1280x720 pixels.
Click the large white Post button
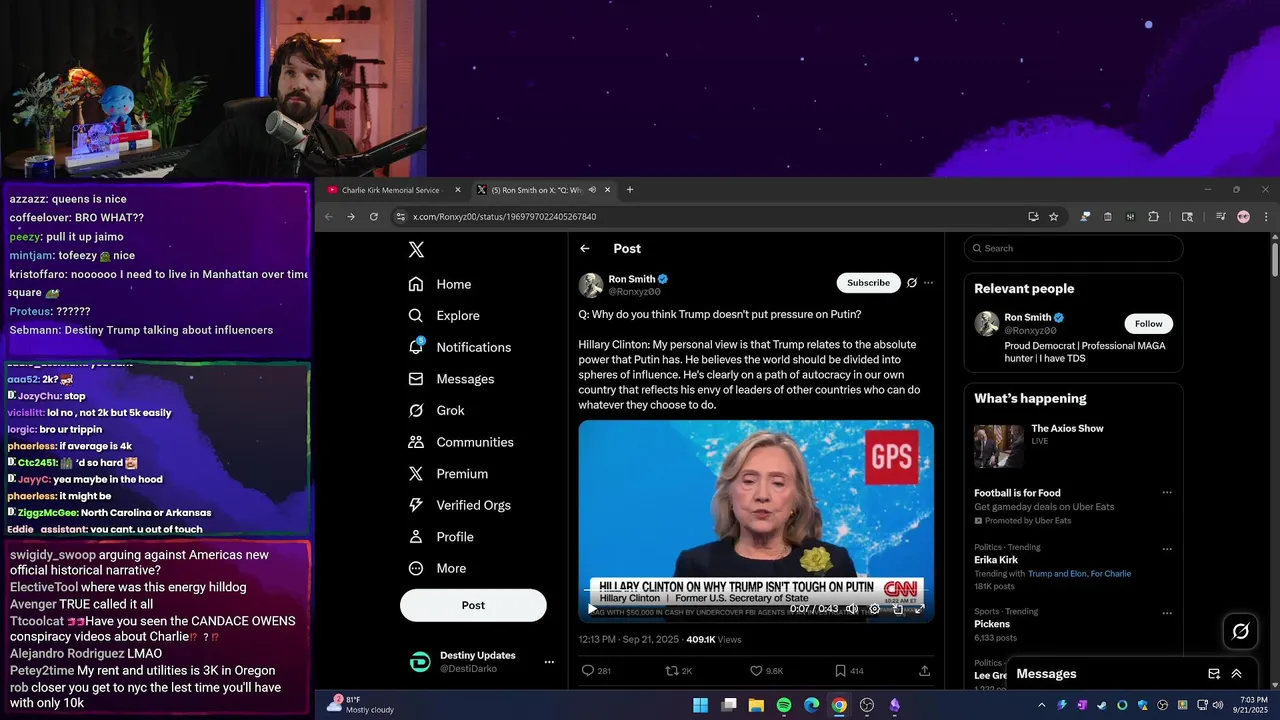[473, 605]
